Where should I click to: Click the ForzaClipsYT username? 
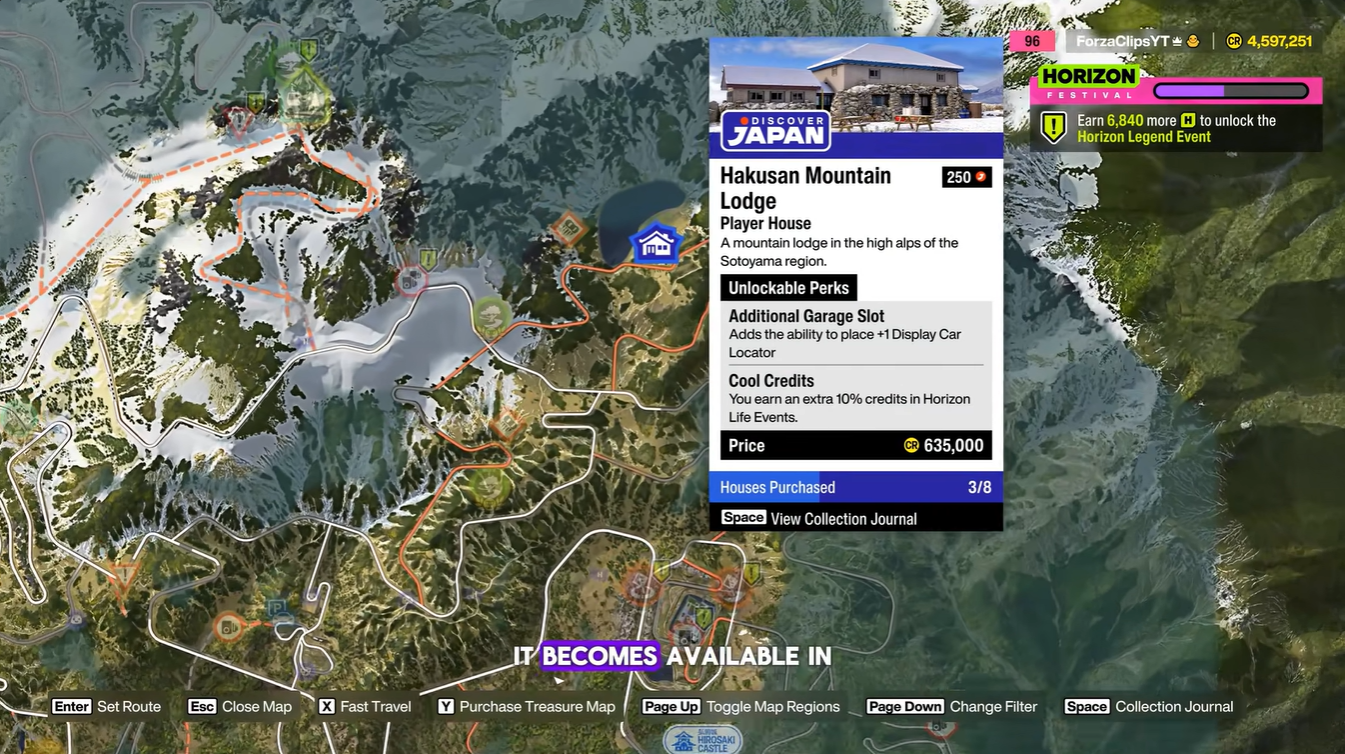pos(1122,41)
